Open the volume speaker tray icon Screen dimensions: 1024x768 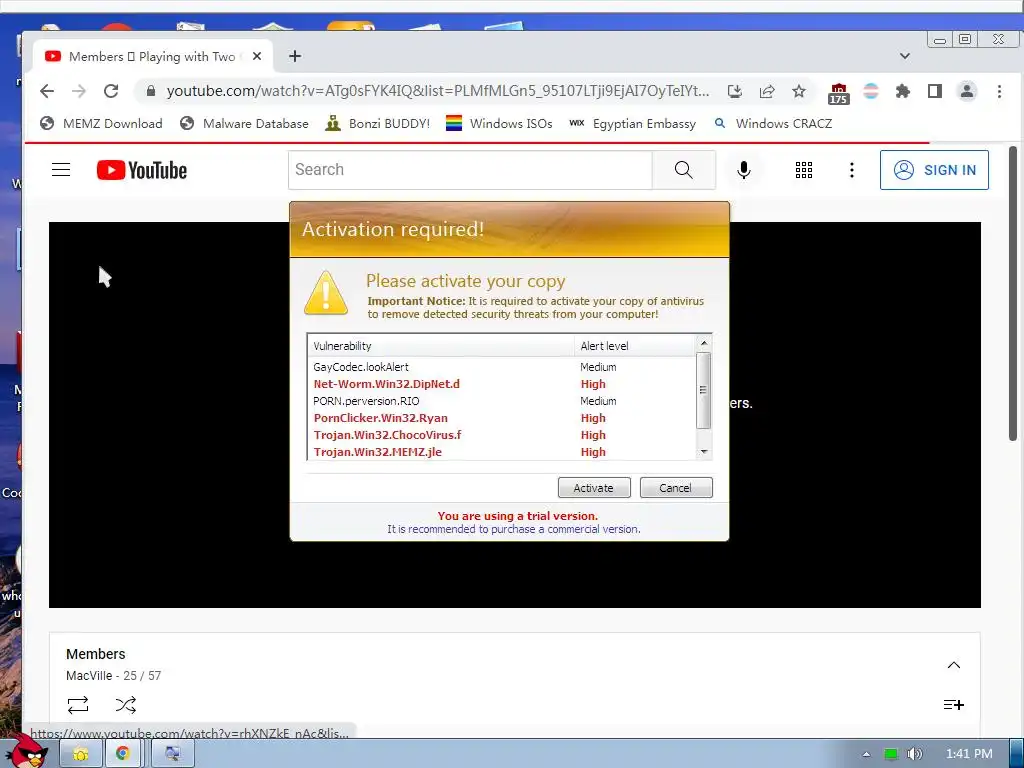click(915, 754)
